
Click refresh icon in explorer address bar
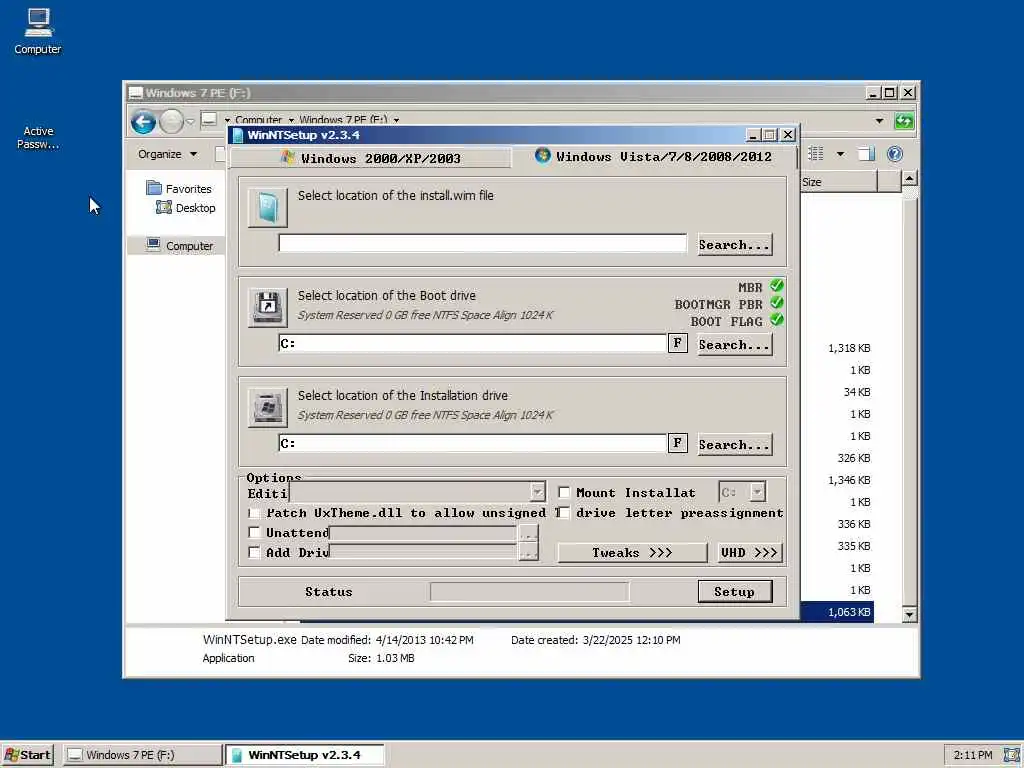click(904, 121)
